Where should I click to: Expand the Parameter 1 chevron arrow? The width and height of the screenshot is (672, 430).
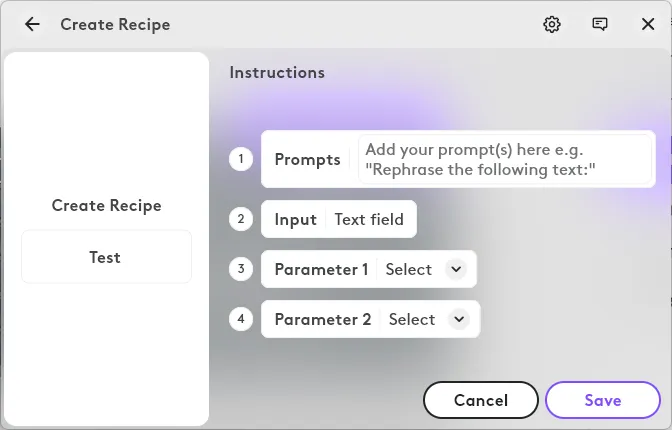coord(456,269)
